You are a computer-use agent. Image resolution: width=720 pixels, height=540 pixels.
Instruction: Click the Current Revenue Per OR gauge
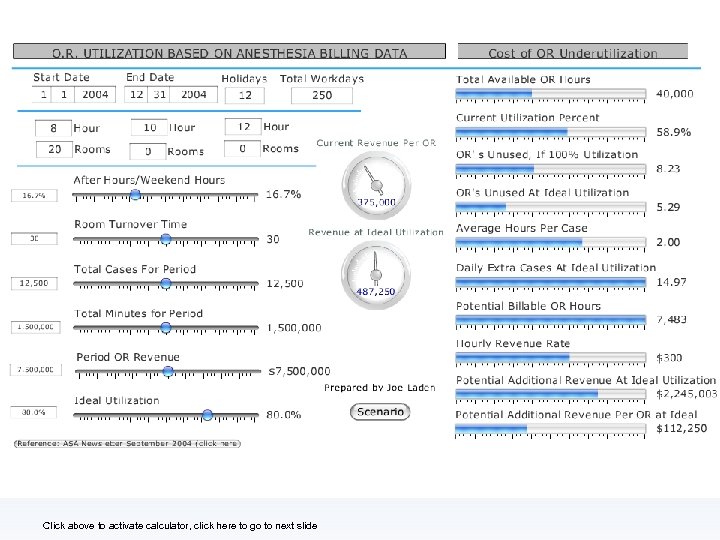pos(376,186)
